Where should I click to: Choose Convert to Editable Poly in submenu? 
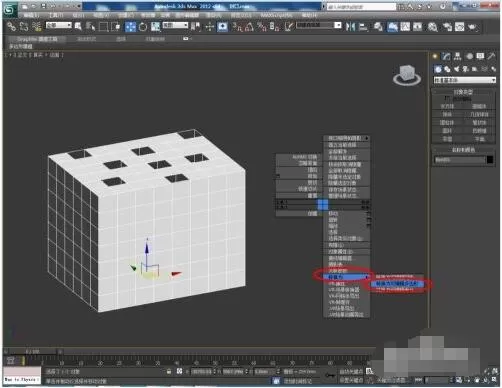(396, 284)
